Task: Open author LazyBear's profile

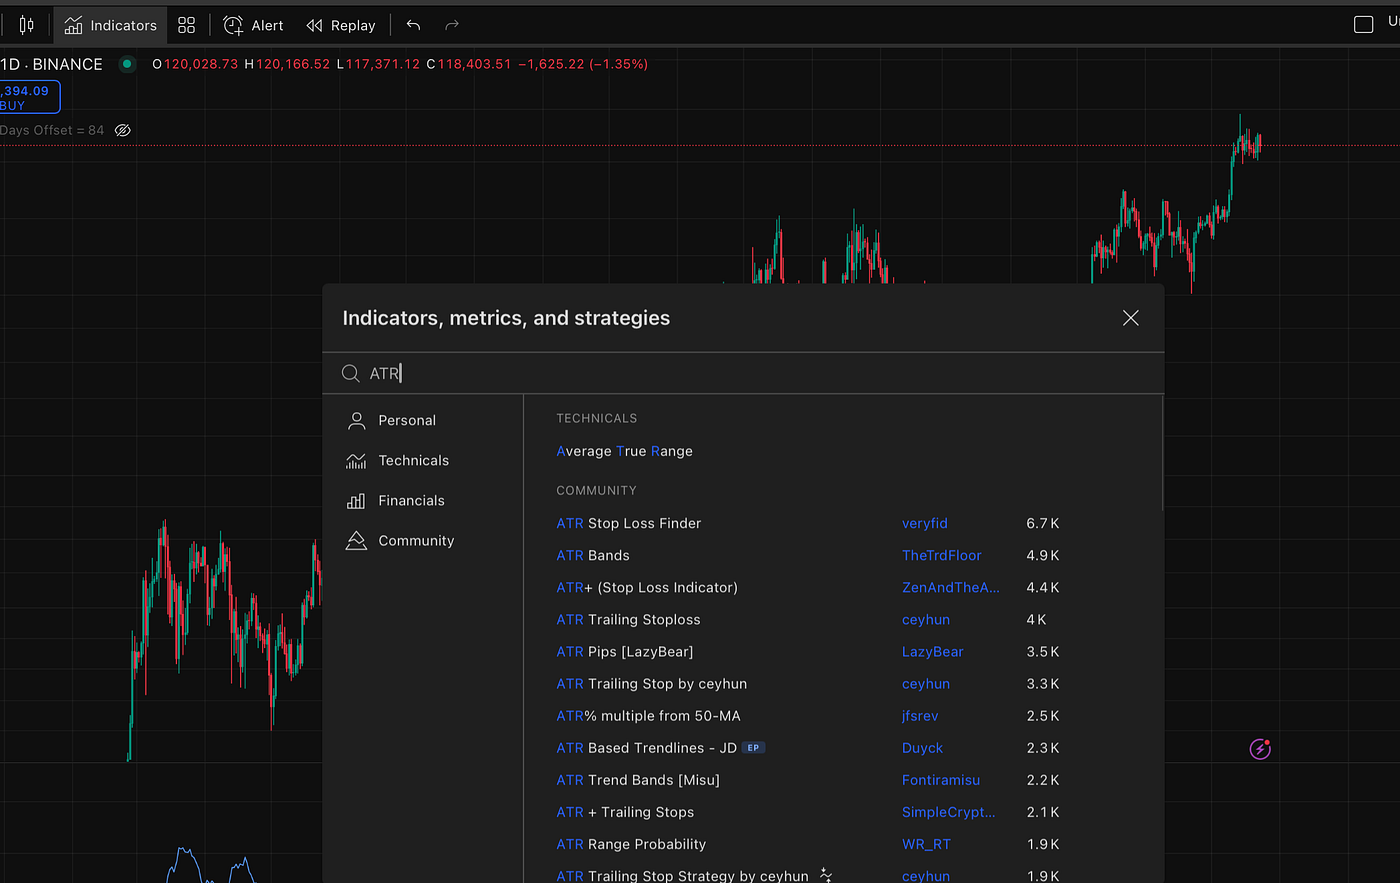Action: pos(933,651)
